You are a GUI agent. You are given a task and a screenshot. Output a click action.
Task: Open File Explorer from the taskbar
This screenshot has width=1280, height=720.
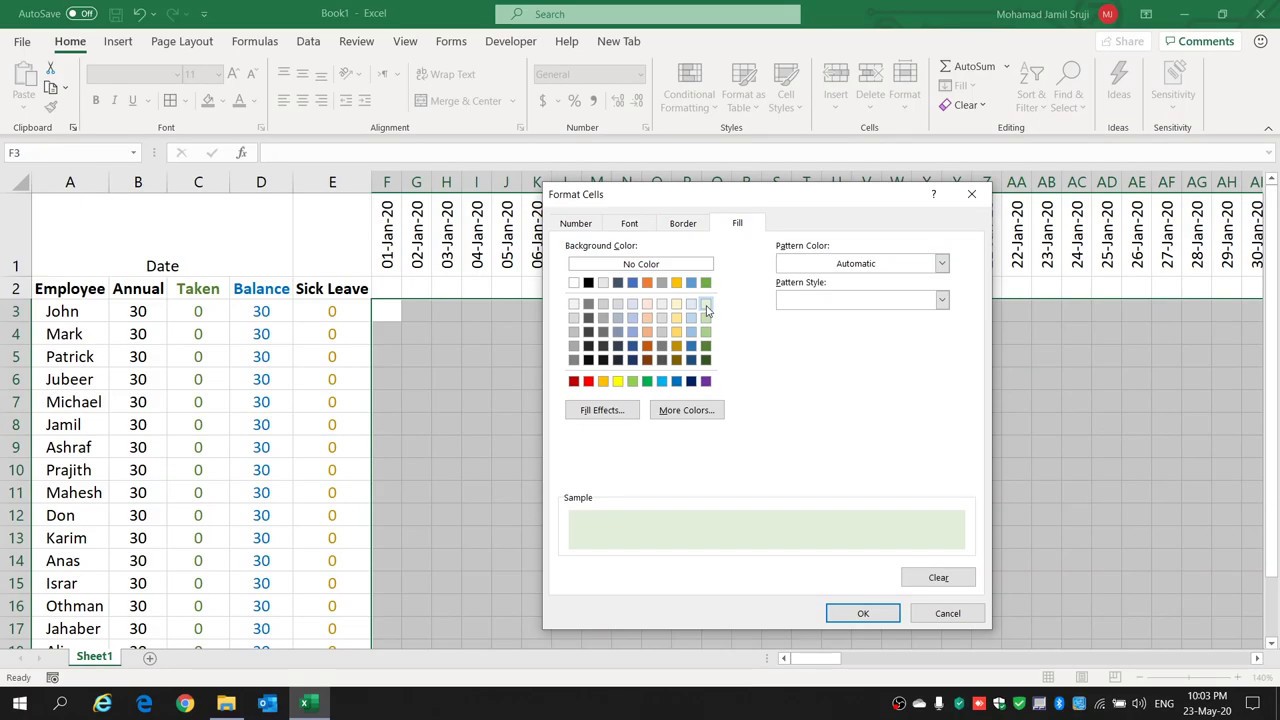226,703
